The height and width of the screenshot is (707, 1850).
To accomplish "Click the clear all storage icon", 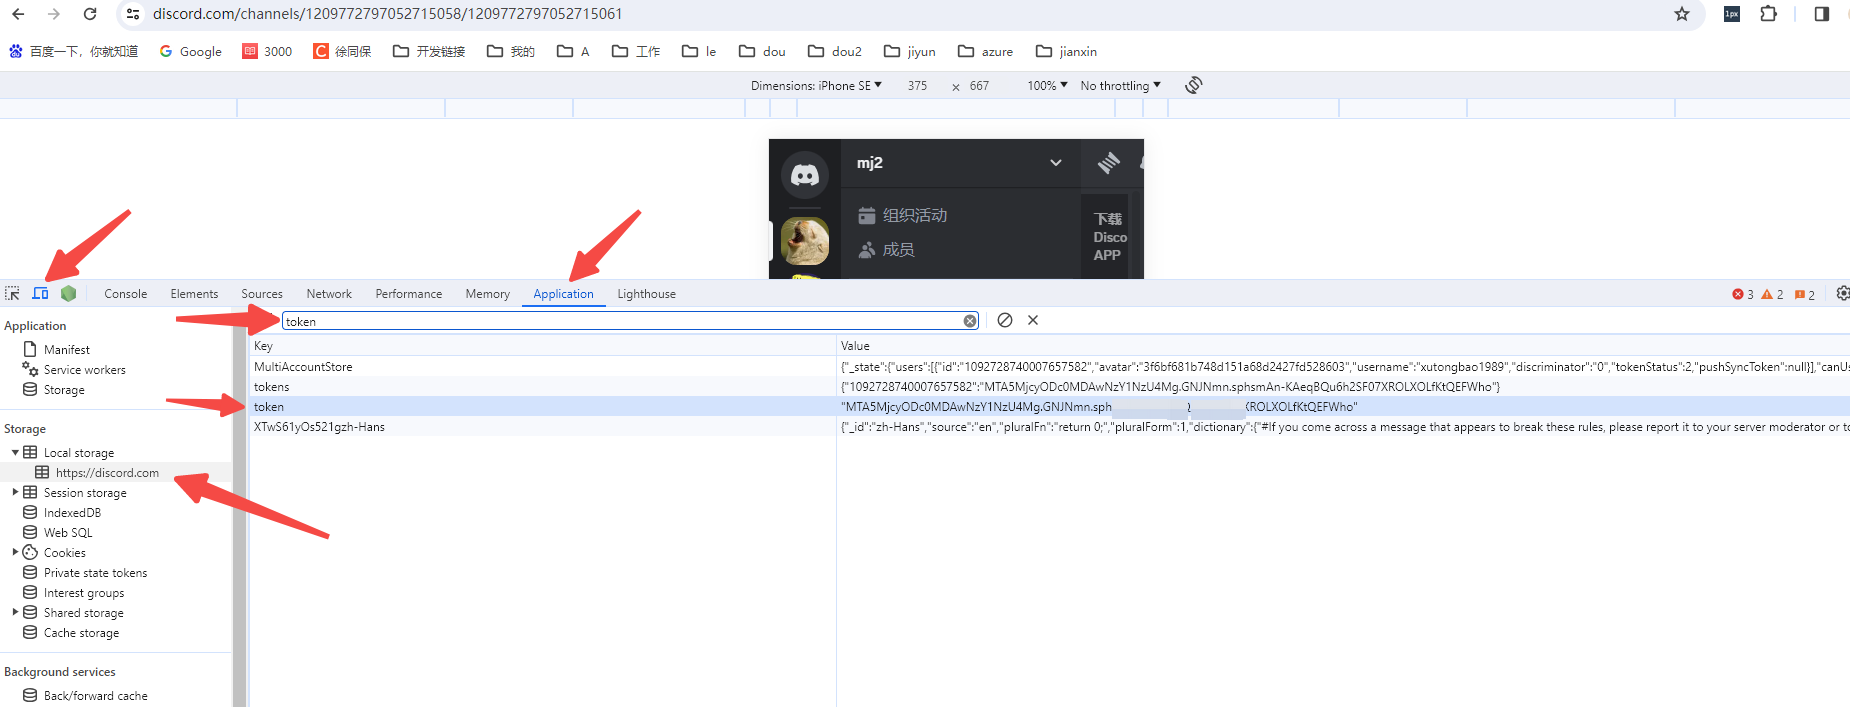I will [x=1005, y=320].
